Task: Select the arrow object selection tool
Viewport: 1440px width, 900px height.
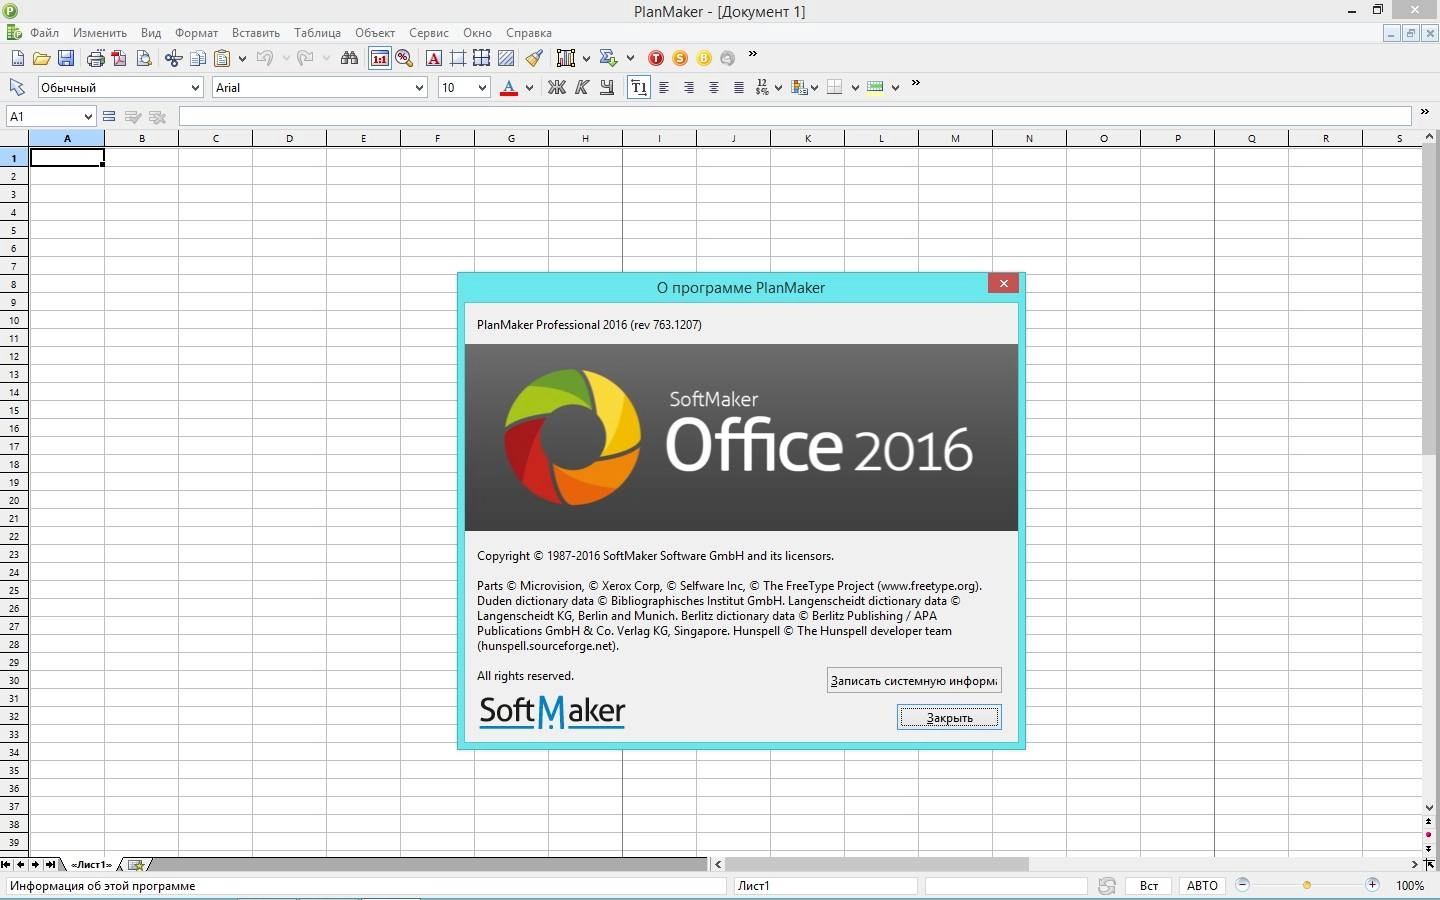Action: pos(17,87)
